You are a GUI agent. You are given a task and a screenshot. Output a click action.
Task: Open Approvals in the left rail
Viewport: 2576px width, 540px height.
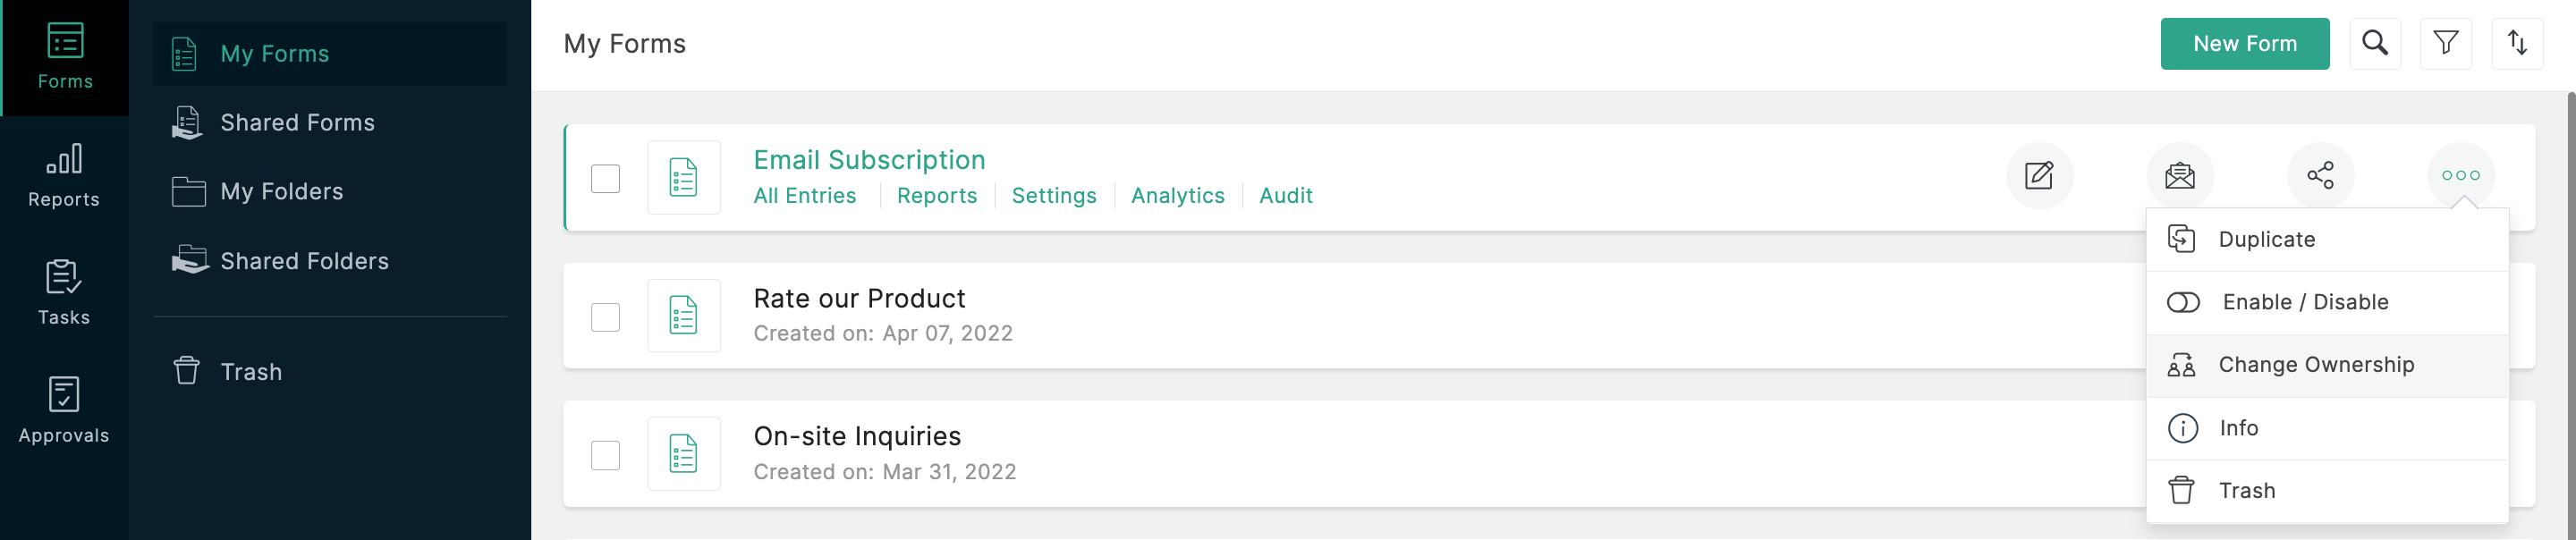64,411
